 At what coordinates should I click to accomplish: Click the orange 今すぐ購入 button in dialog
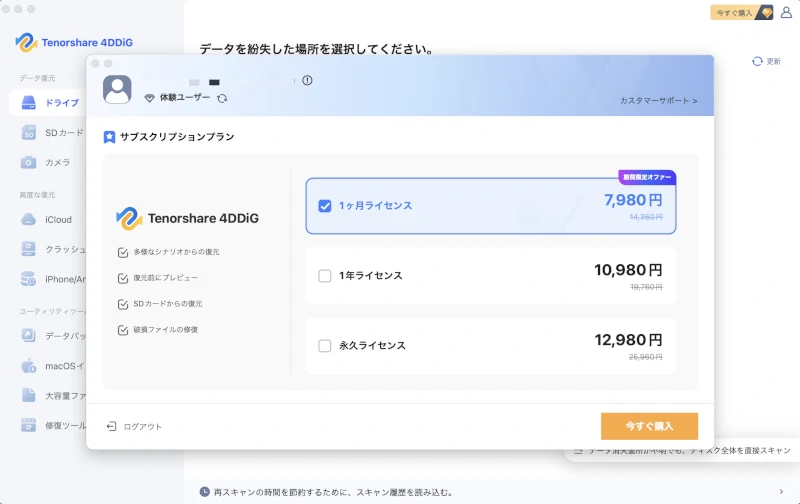[649, 426]
